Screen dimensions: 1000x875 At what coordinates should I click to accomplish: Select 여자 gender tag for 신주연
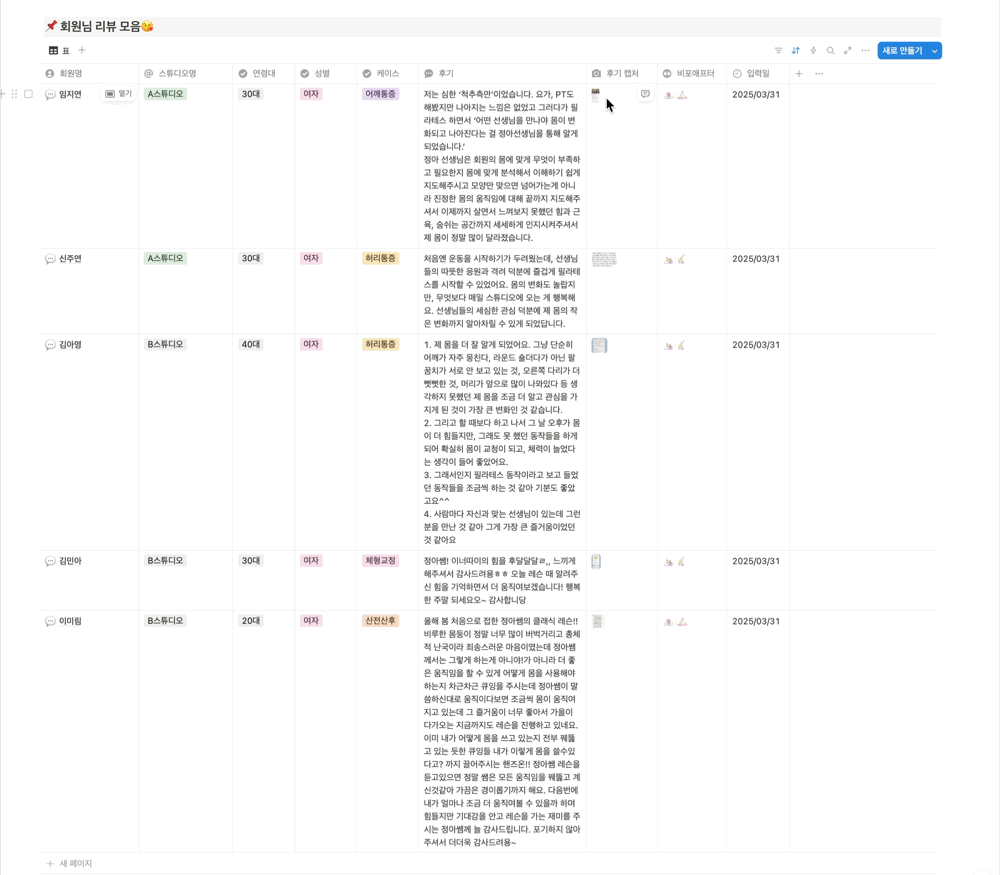tap(311, 258)
